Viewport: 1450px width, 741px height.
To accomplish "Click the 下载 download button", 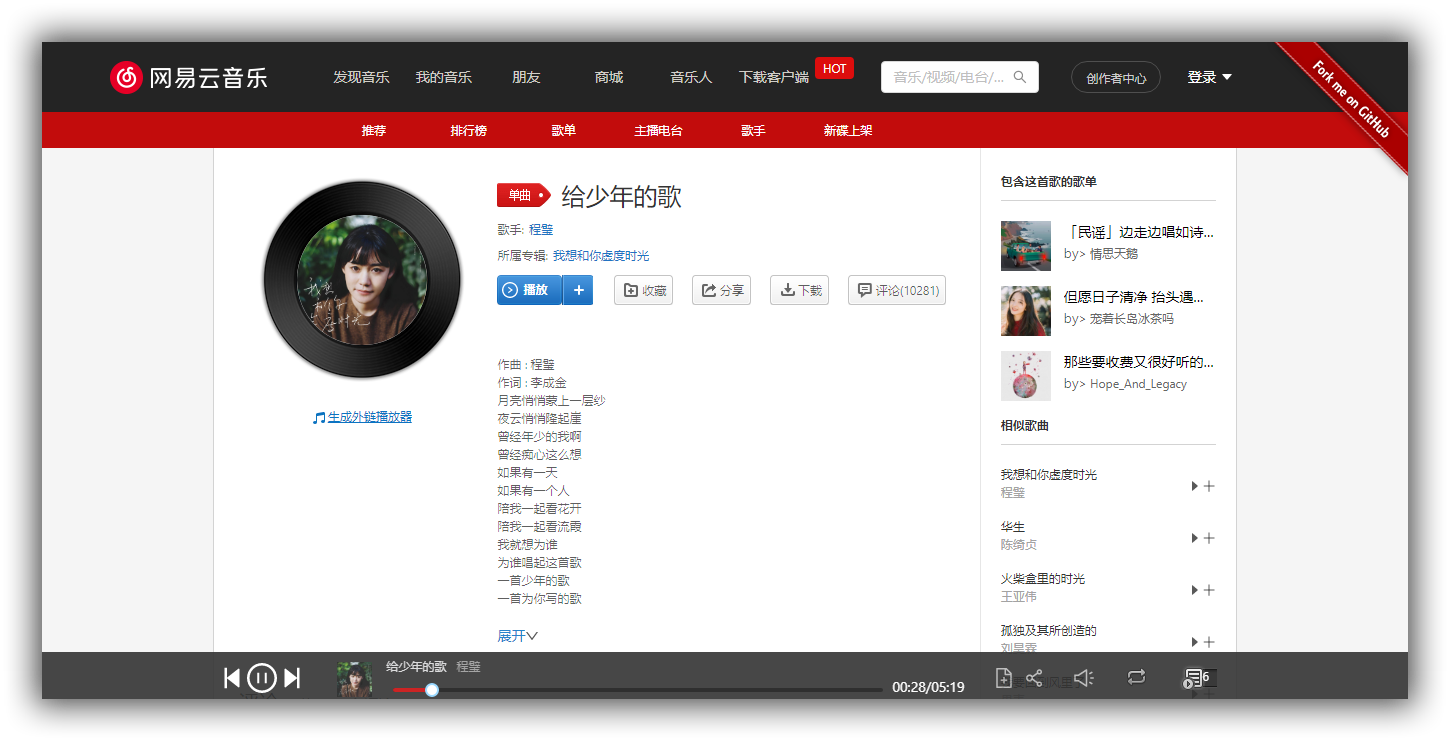I will (799, 290).
